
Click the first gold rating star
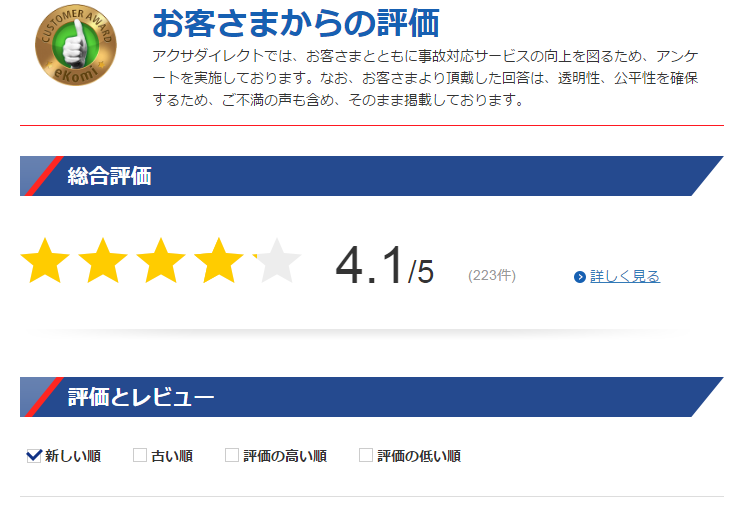45,260
